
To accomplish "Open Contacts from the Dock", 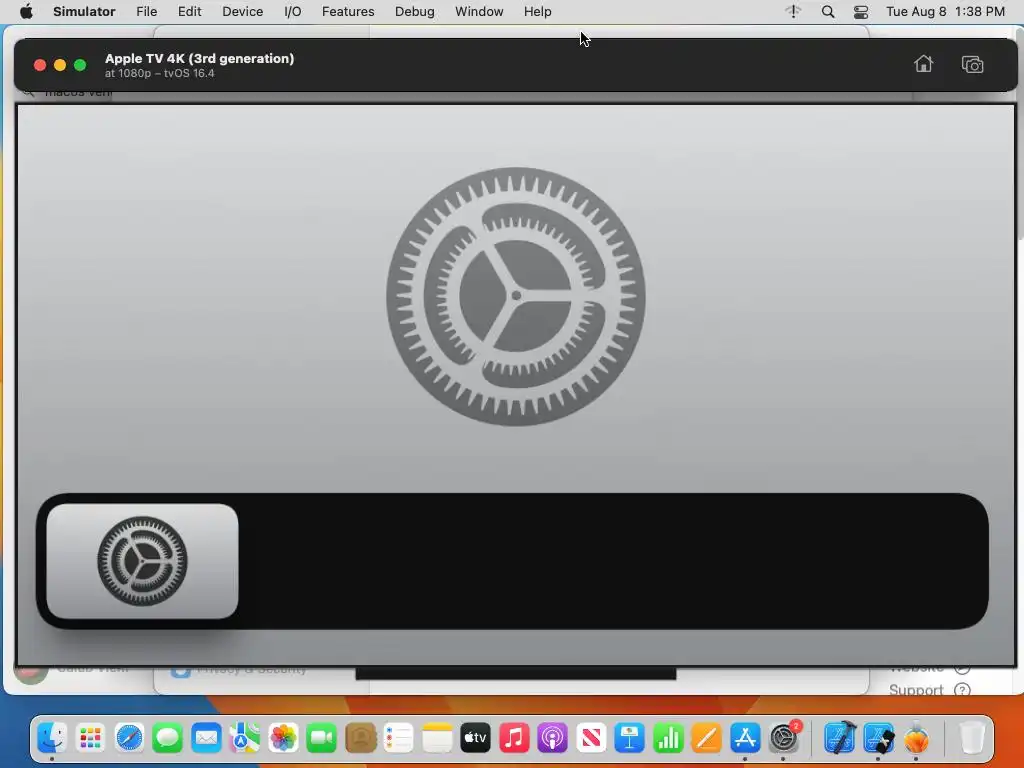I will [x=360, y=738].
